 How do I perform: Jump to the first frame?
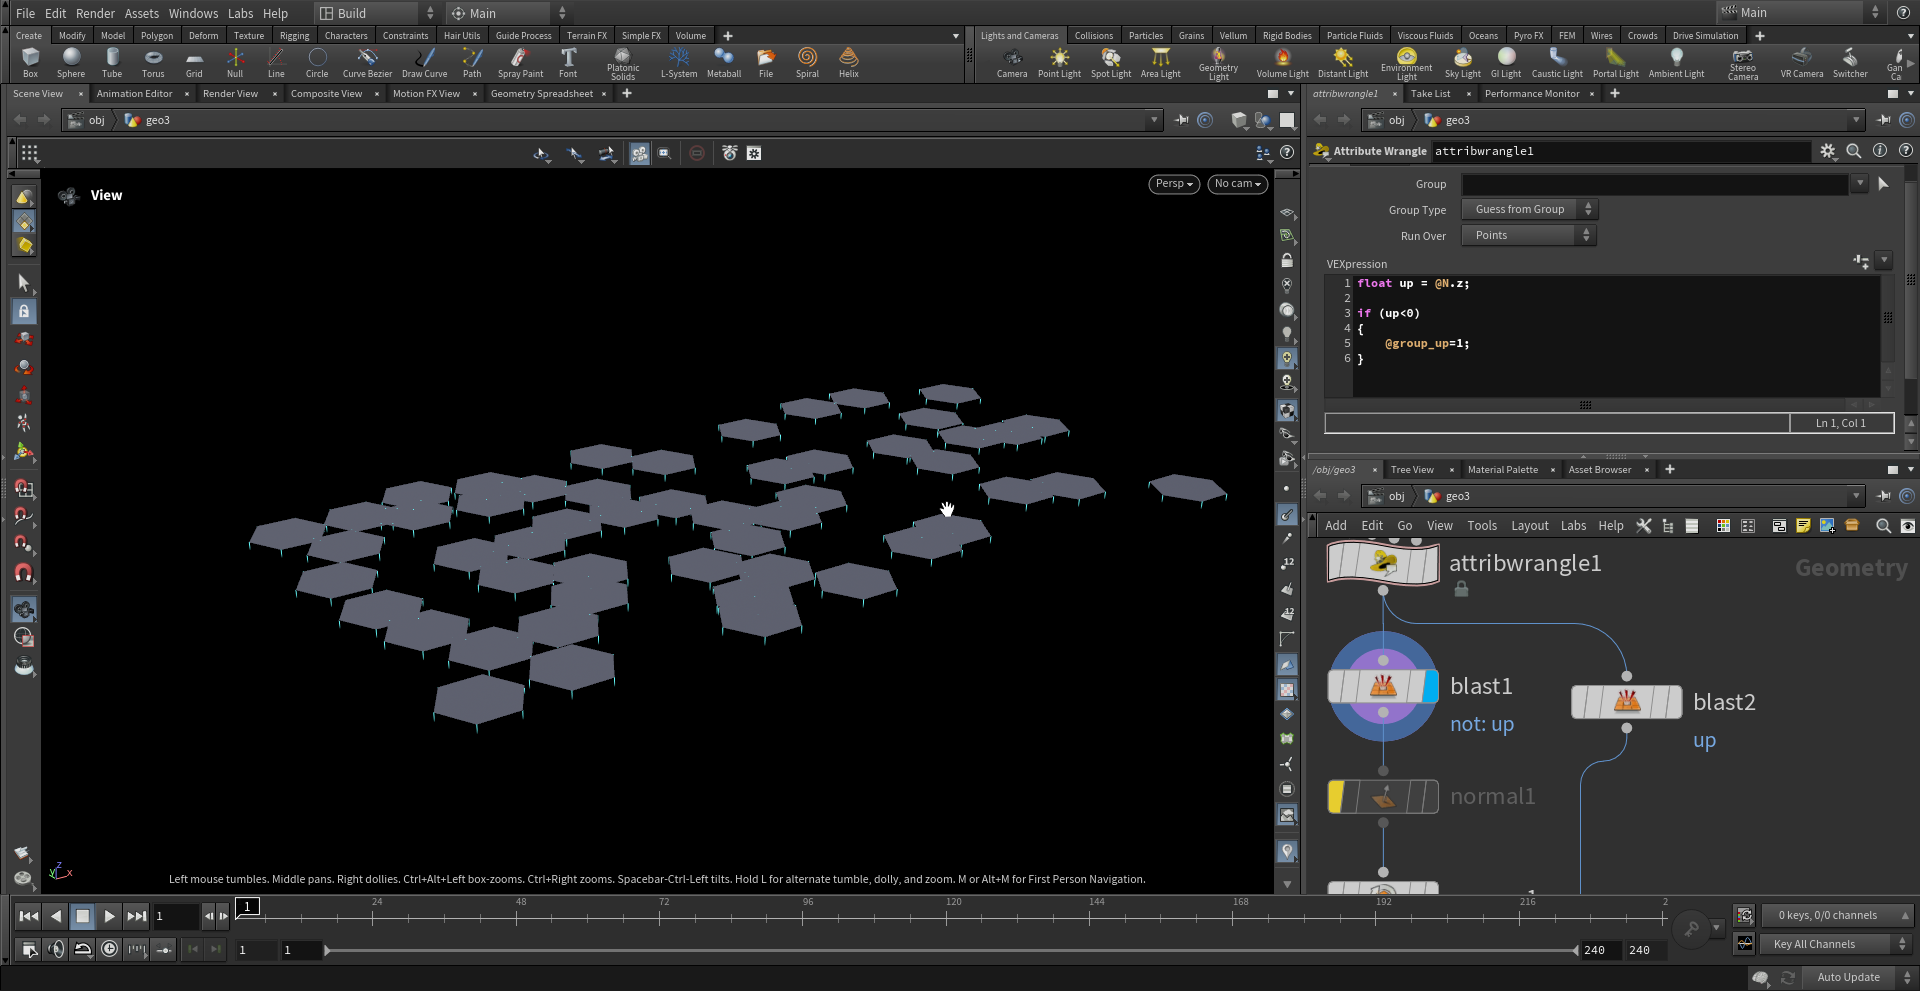29,915
